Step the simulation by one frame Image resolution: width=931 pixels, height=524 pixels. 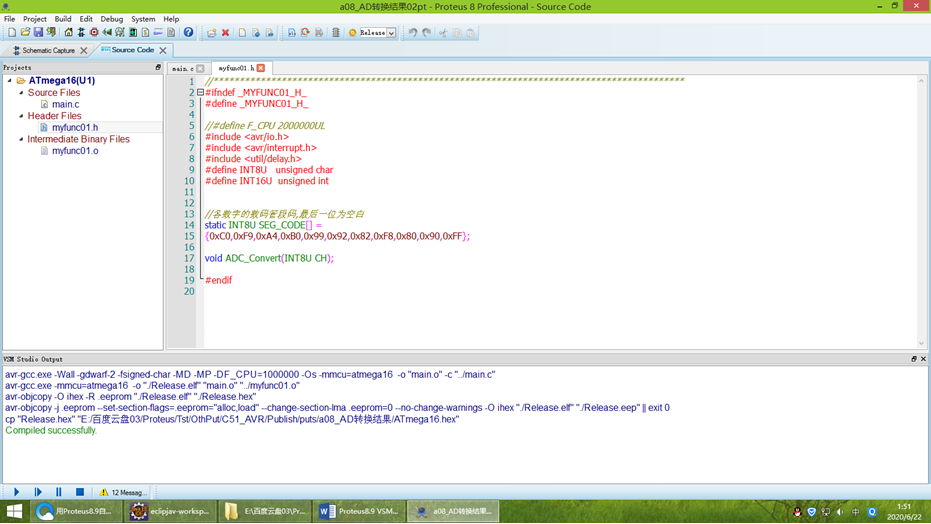pyautogui.click(x=38, y=492)
